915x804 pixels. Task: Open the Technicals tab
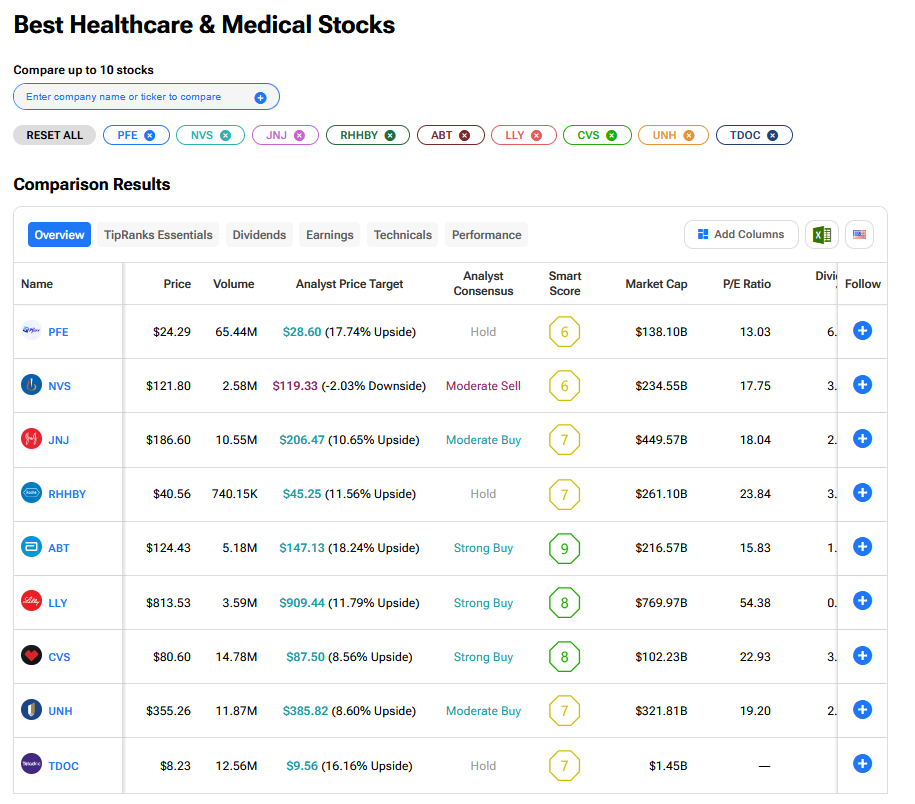tap(402, 235)
